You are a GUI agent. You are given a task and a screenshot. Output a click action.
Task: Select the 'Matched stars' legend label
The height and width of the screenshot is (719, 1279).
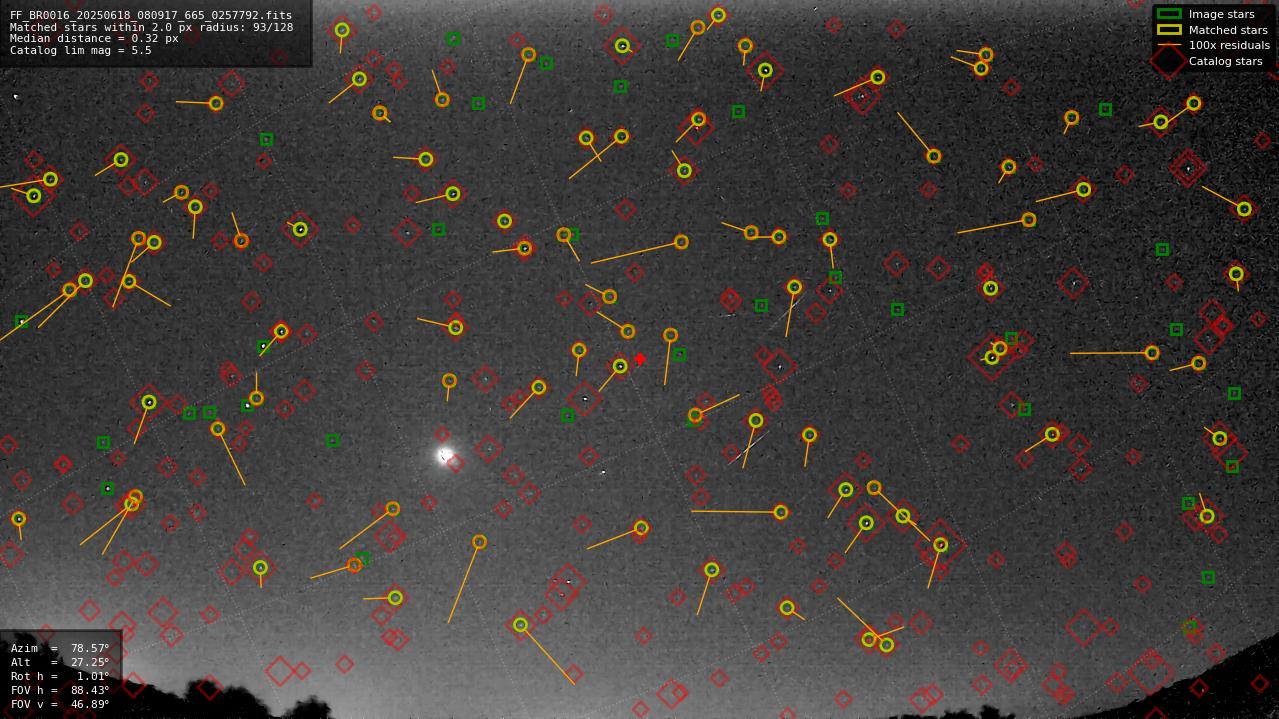[x=1228, y=30]
